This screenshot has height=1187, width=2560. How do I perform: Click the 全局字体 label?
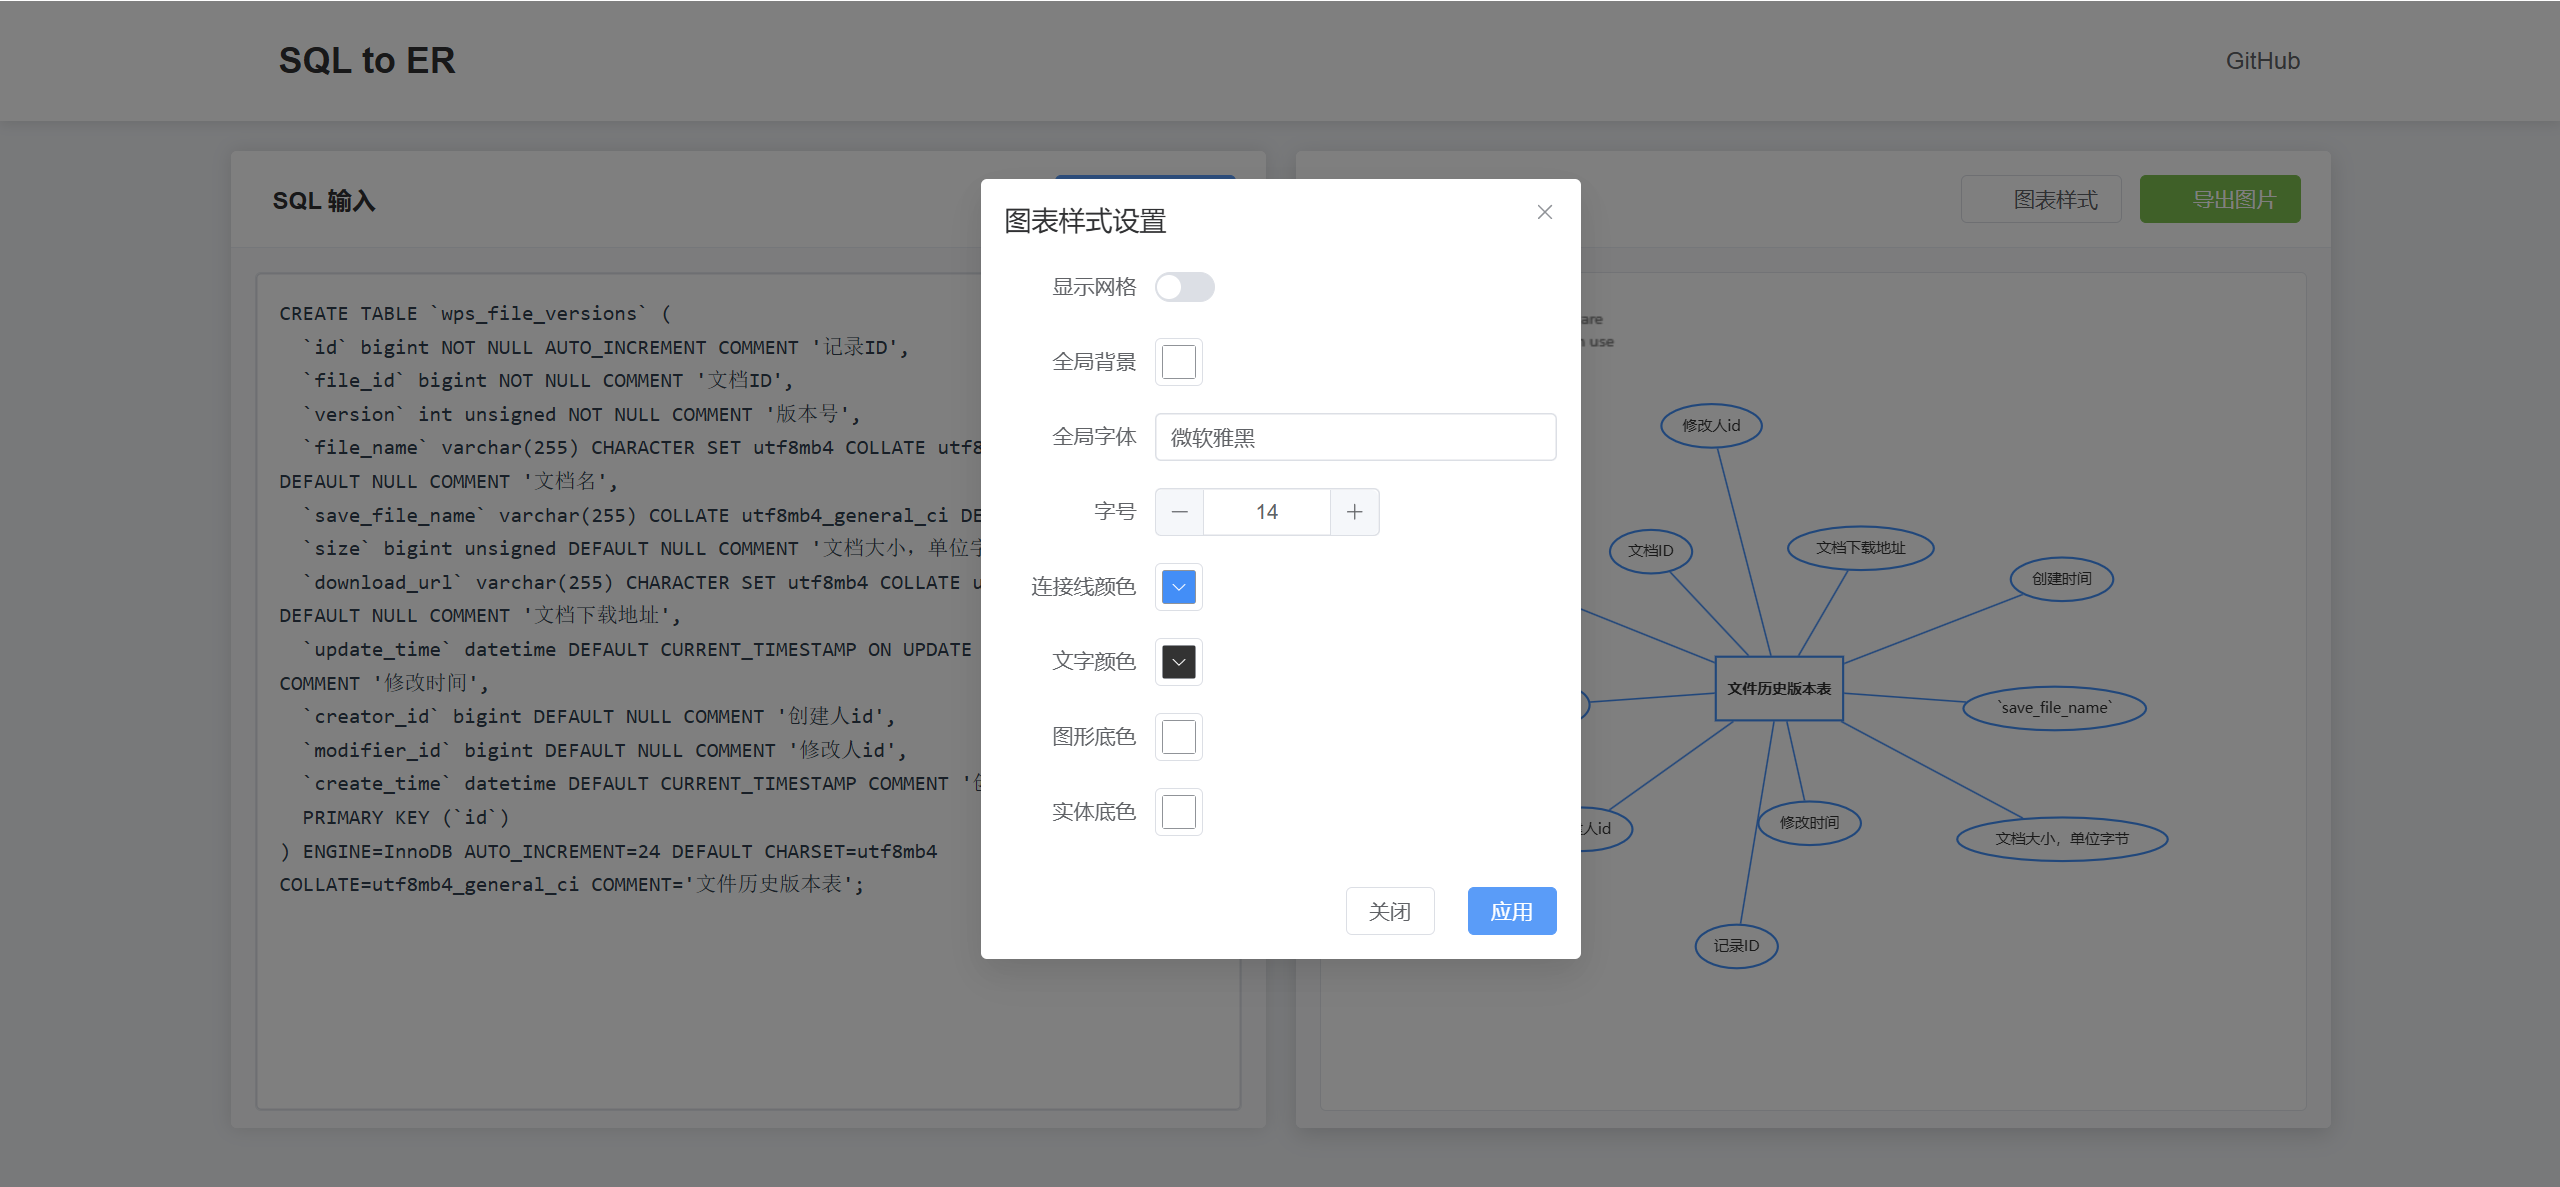pyautogui.click(x=1094, y=437)
